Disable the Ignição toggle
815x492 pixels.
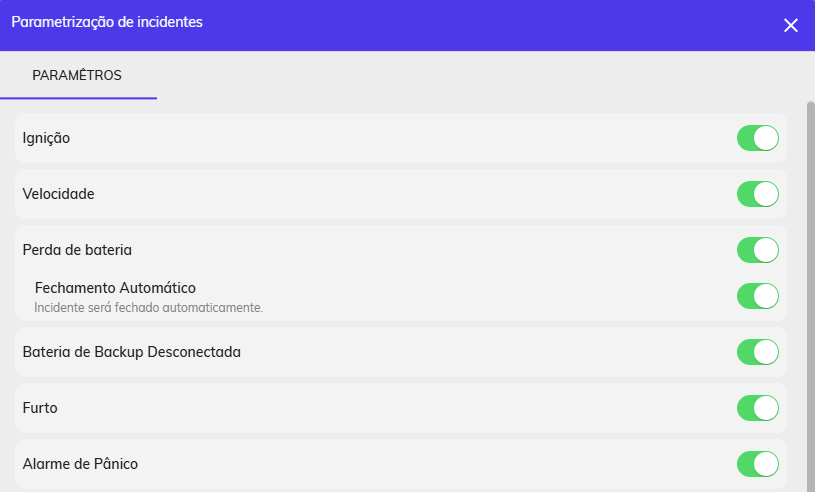pos(757,138)
